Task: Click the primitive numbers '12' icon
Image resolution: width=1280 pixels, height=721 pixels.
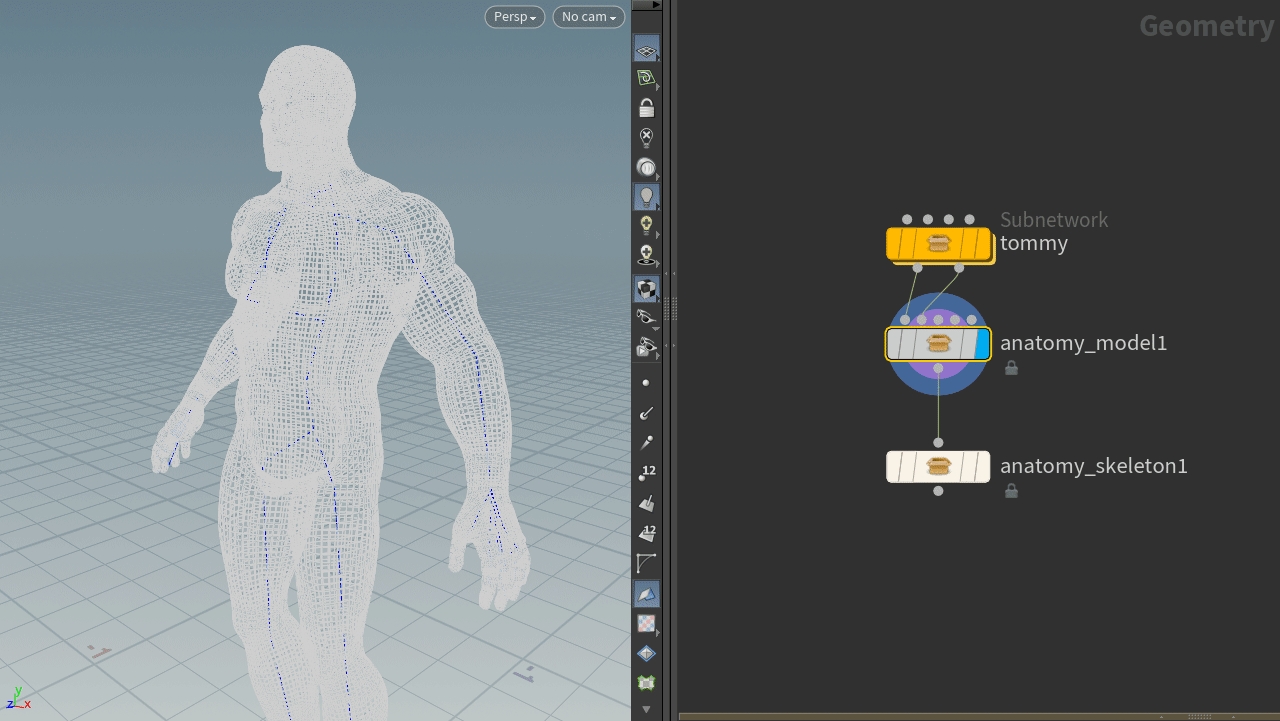Action: click(646, 533)
